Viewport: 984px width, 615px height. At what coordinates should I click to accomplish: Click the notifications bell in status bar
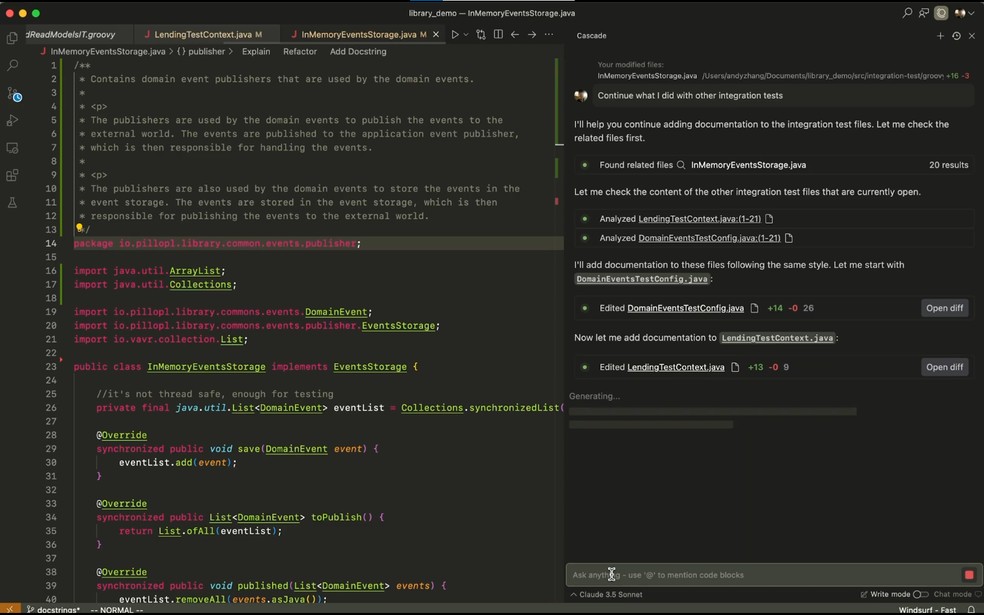click(x=972, y=609)
